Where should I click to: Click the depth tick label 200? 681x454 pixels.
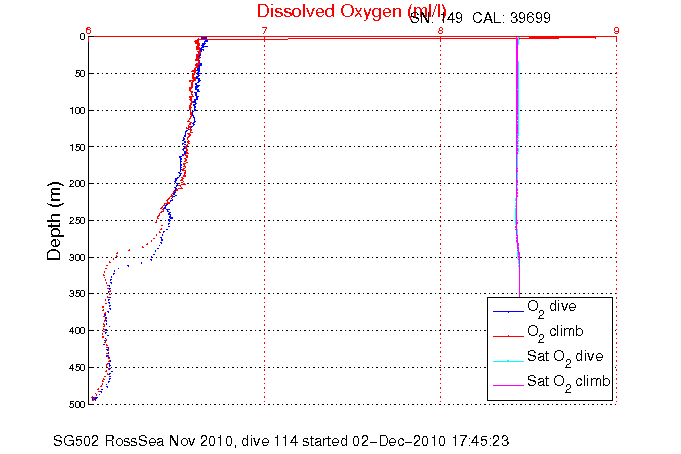point(77,184)
